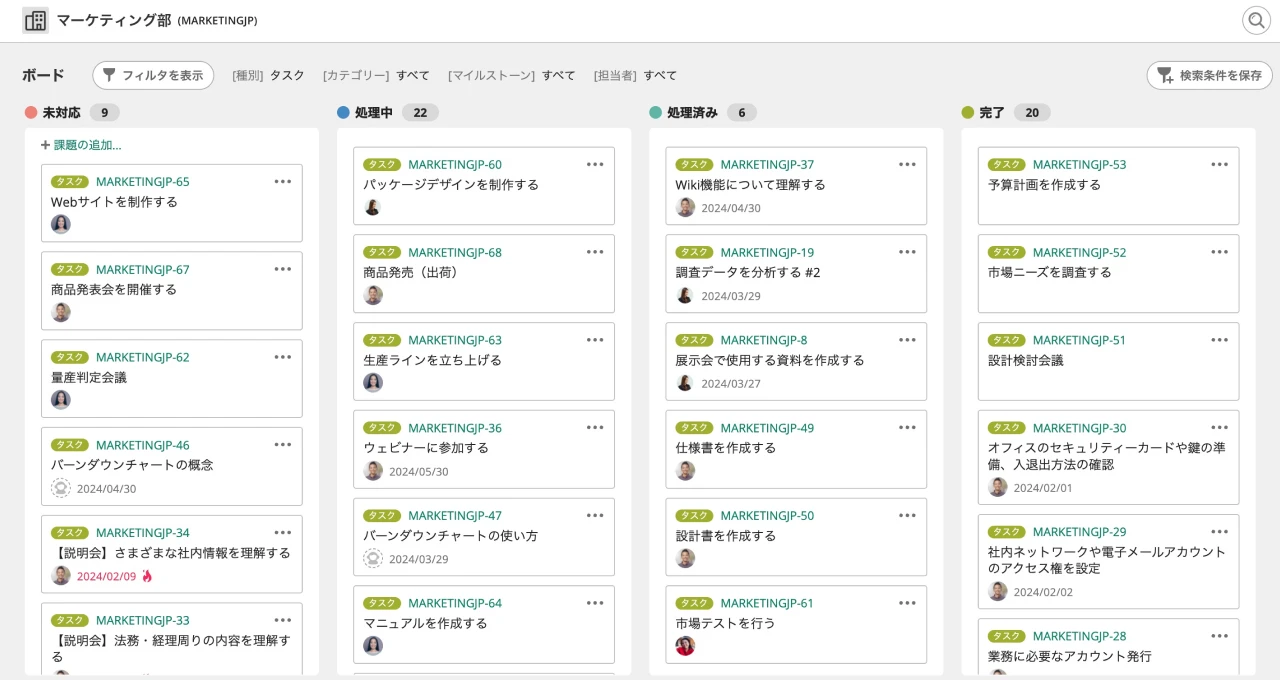Open the [カテゴリー] category filter dropdown
1280x680 pixels.
[x=374, y=75]
